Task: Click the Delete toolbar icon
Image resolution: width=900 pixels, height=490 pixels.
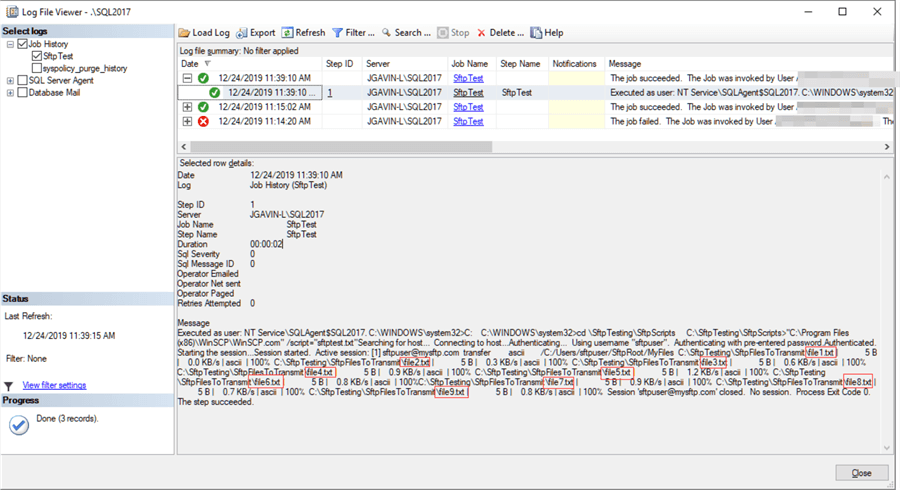Action: (x=482, y=32)
